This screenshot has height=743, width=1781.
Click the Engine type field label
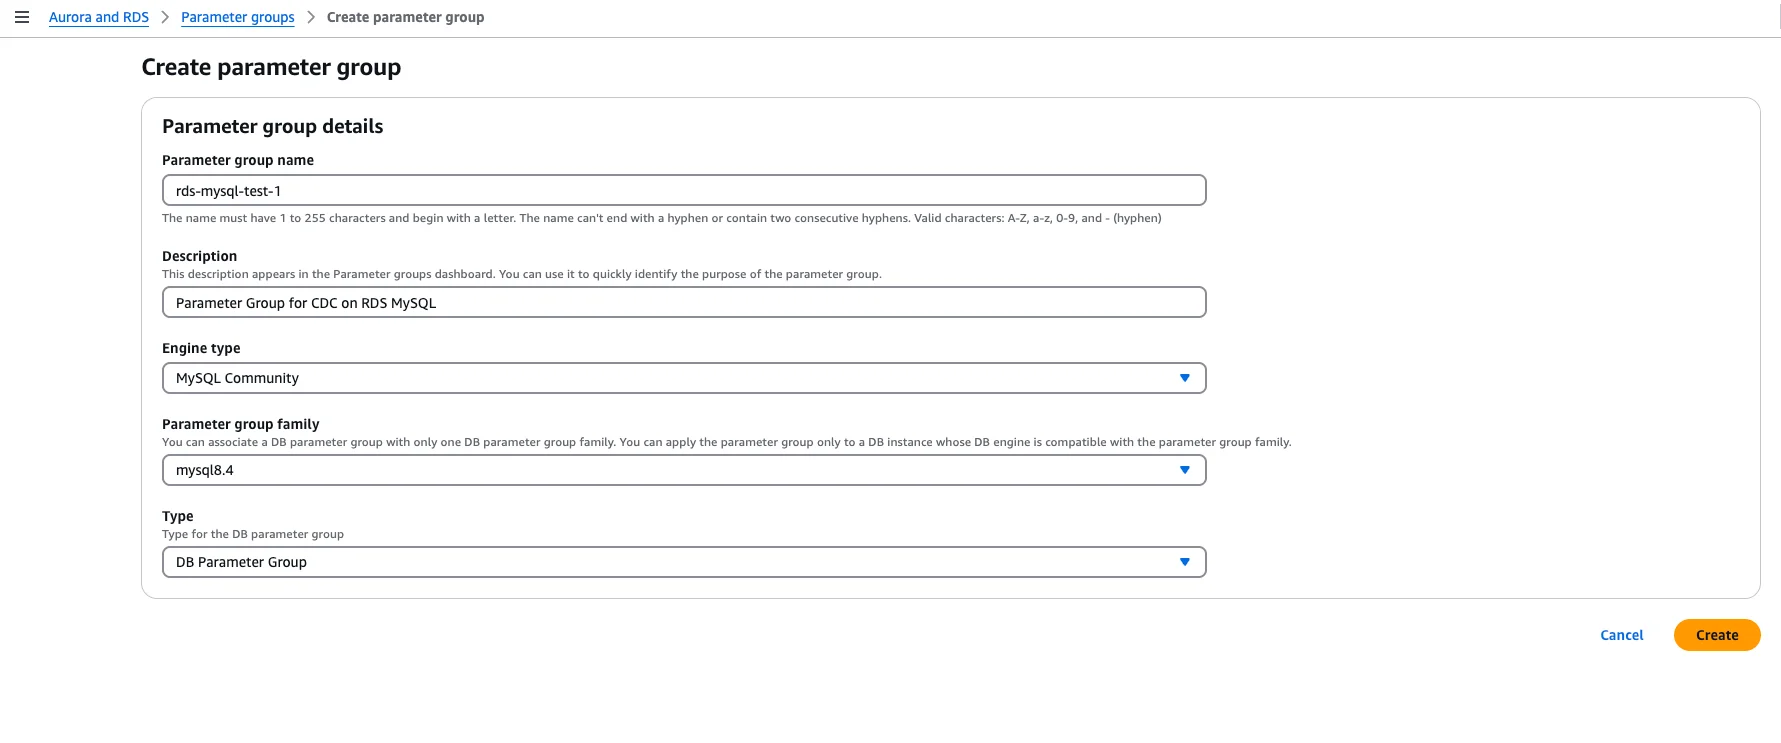[201, 348]
